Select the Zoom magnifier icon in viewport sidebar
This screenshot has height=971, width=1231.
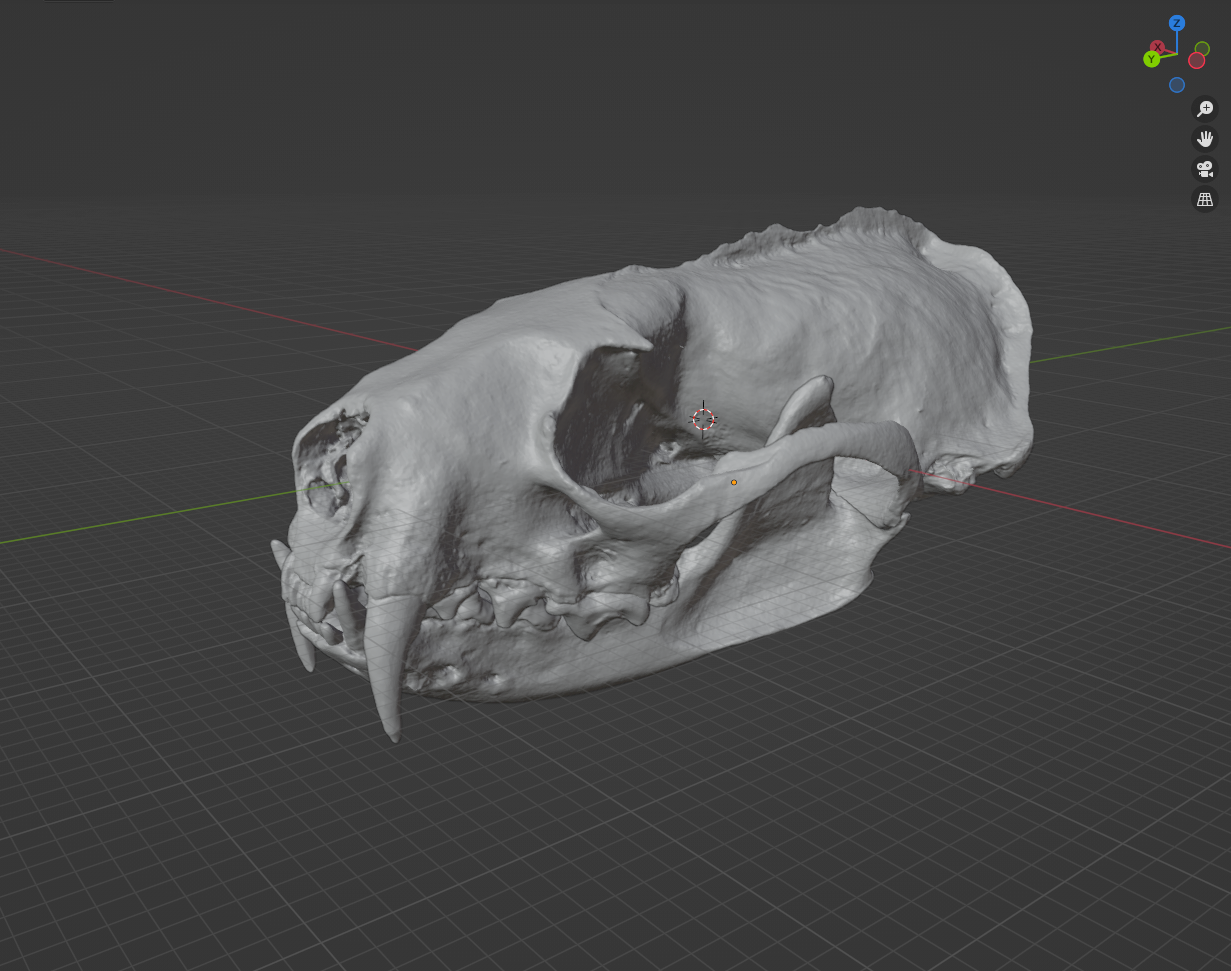[x=1205, y=108]
